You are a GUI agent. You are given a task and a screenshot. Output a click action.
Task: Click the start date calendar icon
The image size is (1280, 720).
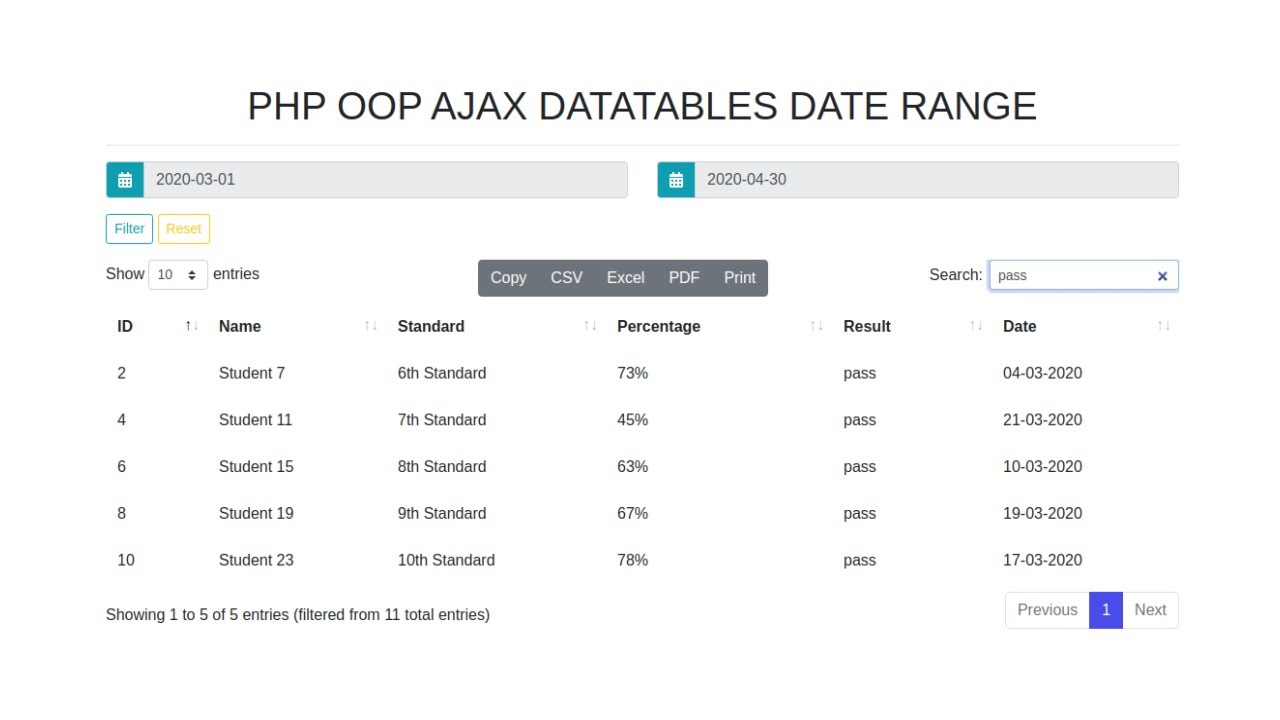(x=125, y=180)
